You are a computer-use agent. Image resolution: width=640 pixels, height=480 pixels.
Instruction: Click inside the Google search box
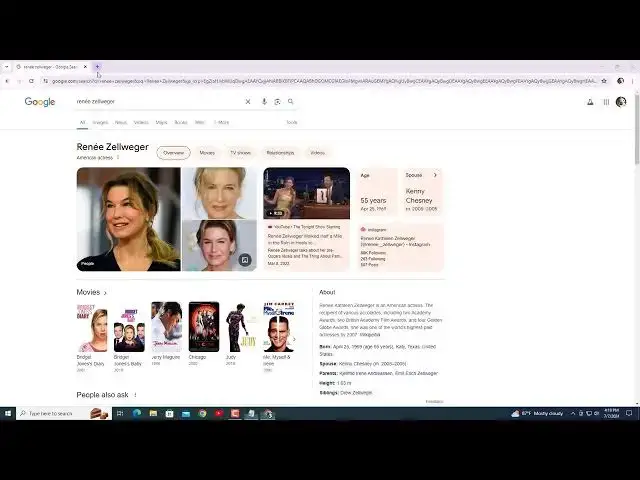click(159, 102)
